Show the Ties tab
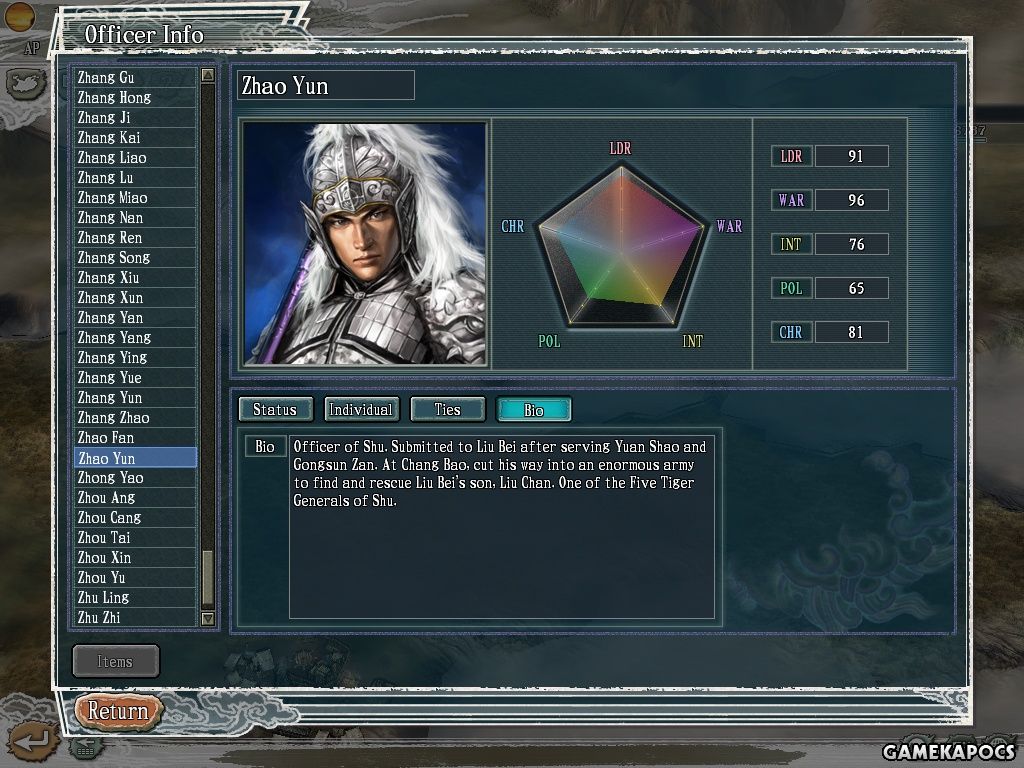This screenshot has width=1024, height=768. click(x=447, y=409)
